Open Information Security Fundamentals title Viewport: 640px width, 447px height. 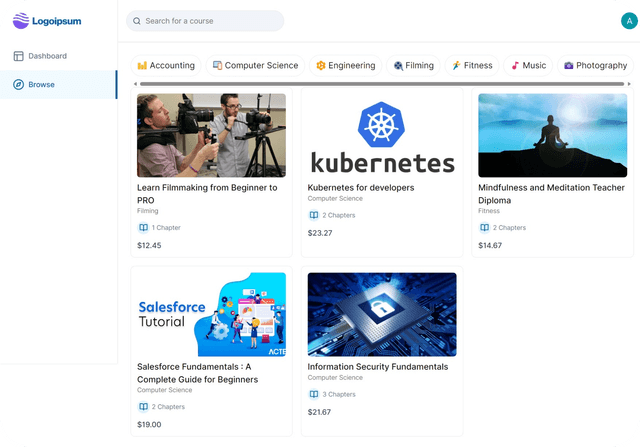pos(378,367)
